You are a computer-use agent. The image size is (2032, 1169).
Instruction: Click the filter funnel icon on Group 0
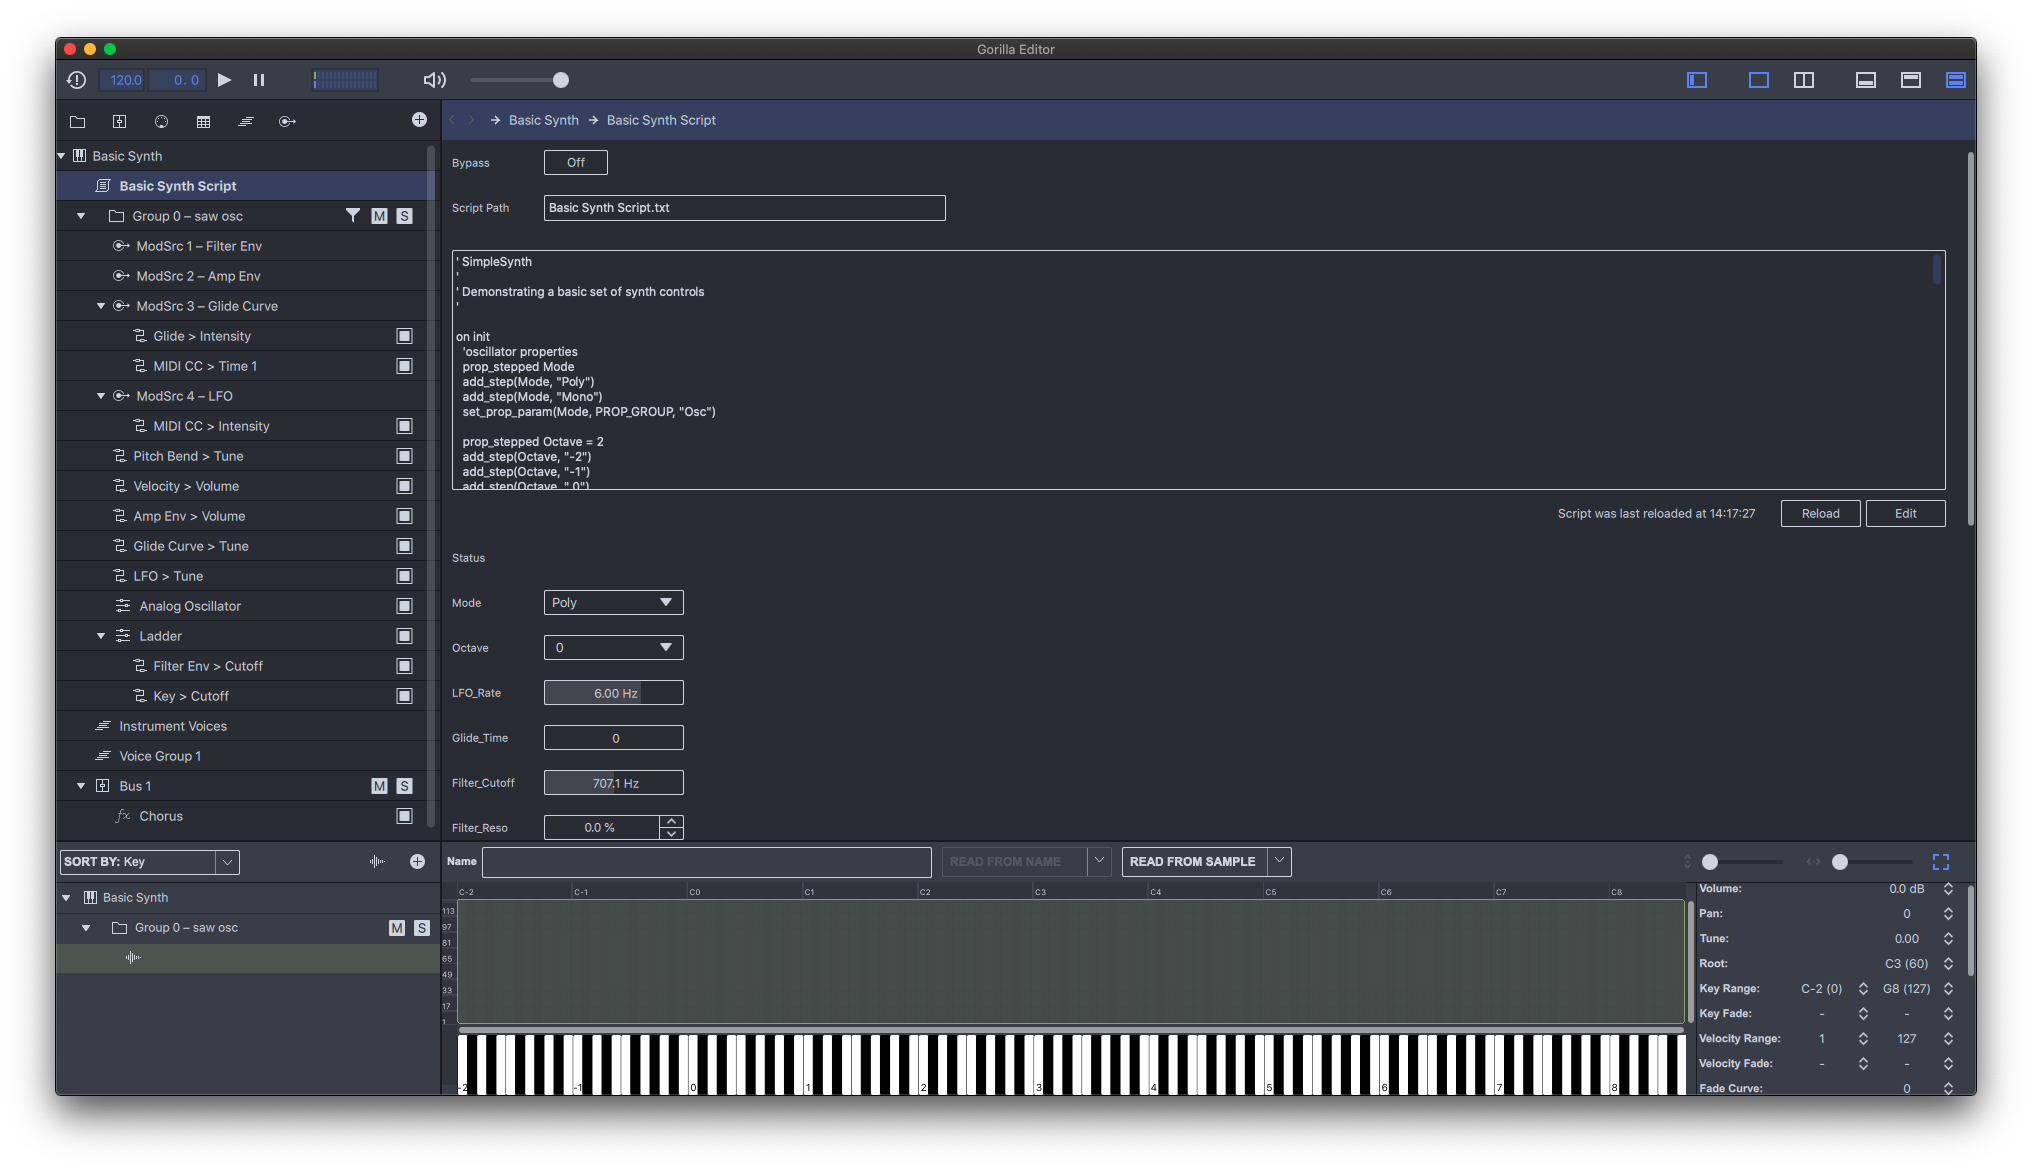[352, 215]
